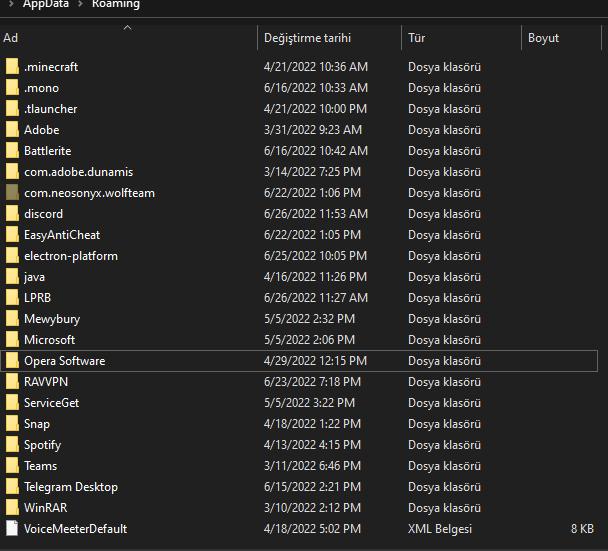The height and width of the screenshot is (551, 608).
Task: Select the ServiceGet folder name
Action: point(52,402)
